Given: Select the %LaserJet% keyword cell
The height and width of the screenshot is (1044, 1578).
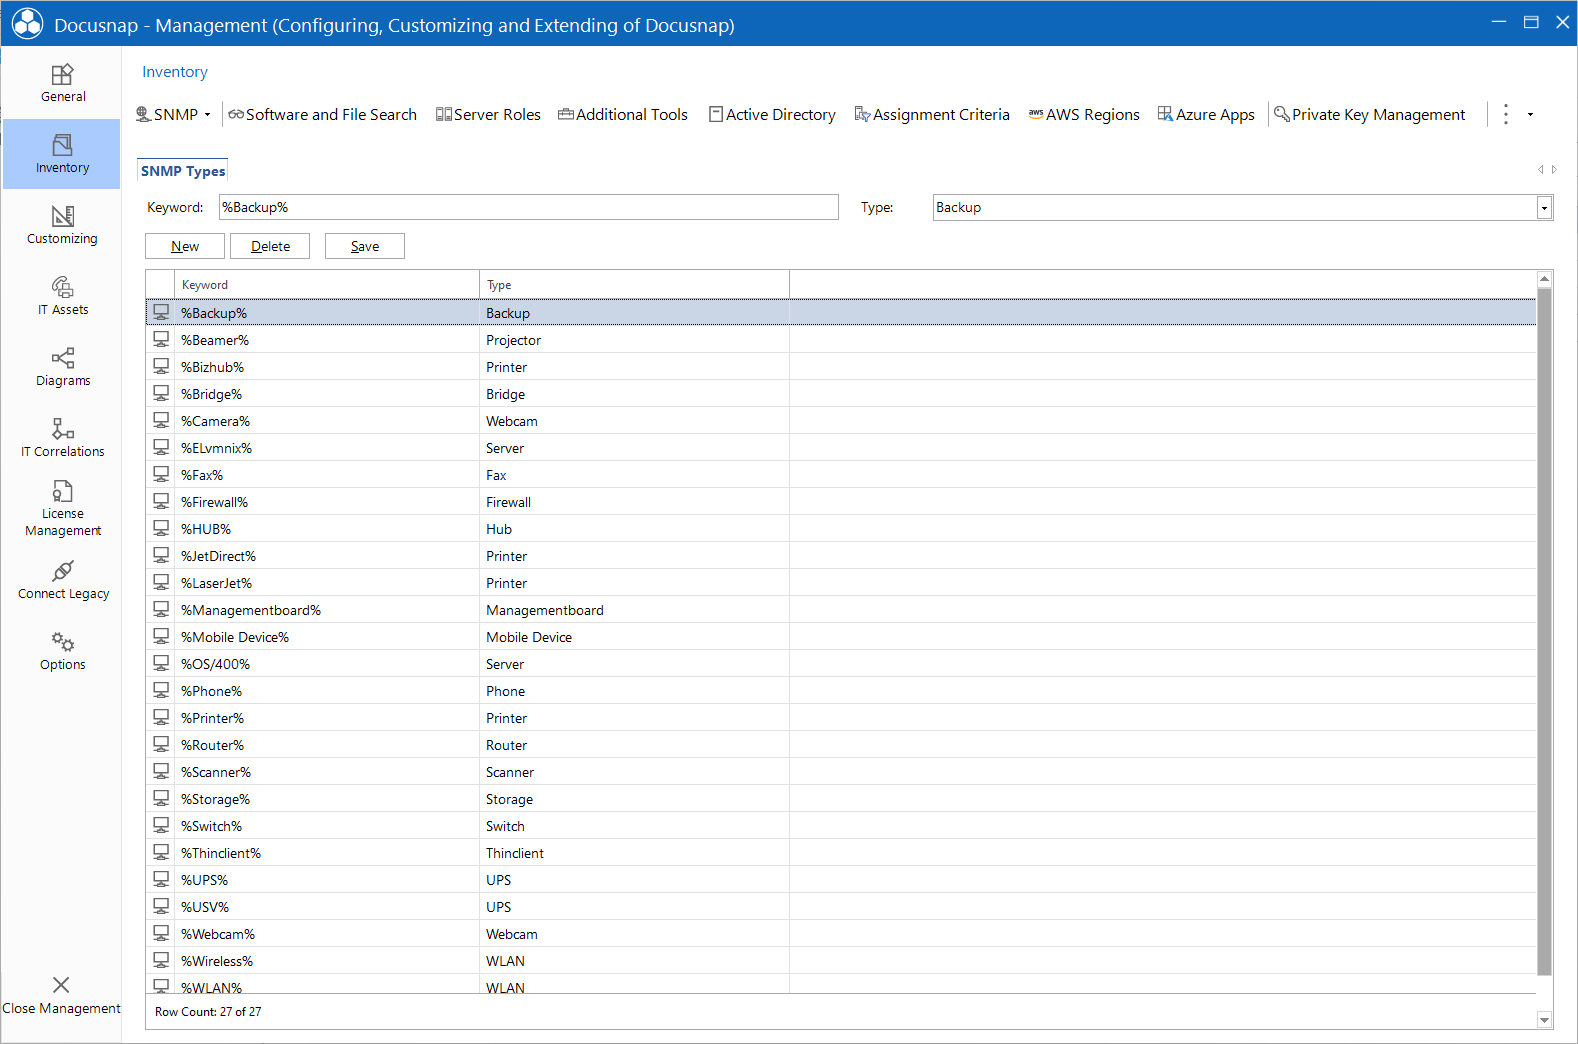Looking at the screenshot, I should (327, 583).
